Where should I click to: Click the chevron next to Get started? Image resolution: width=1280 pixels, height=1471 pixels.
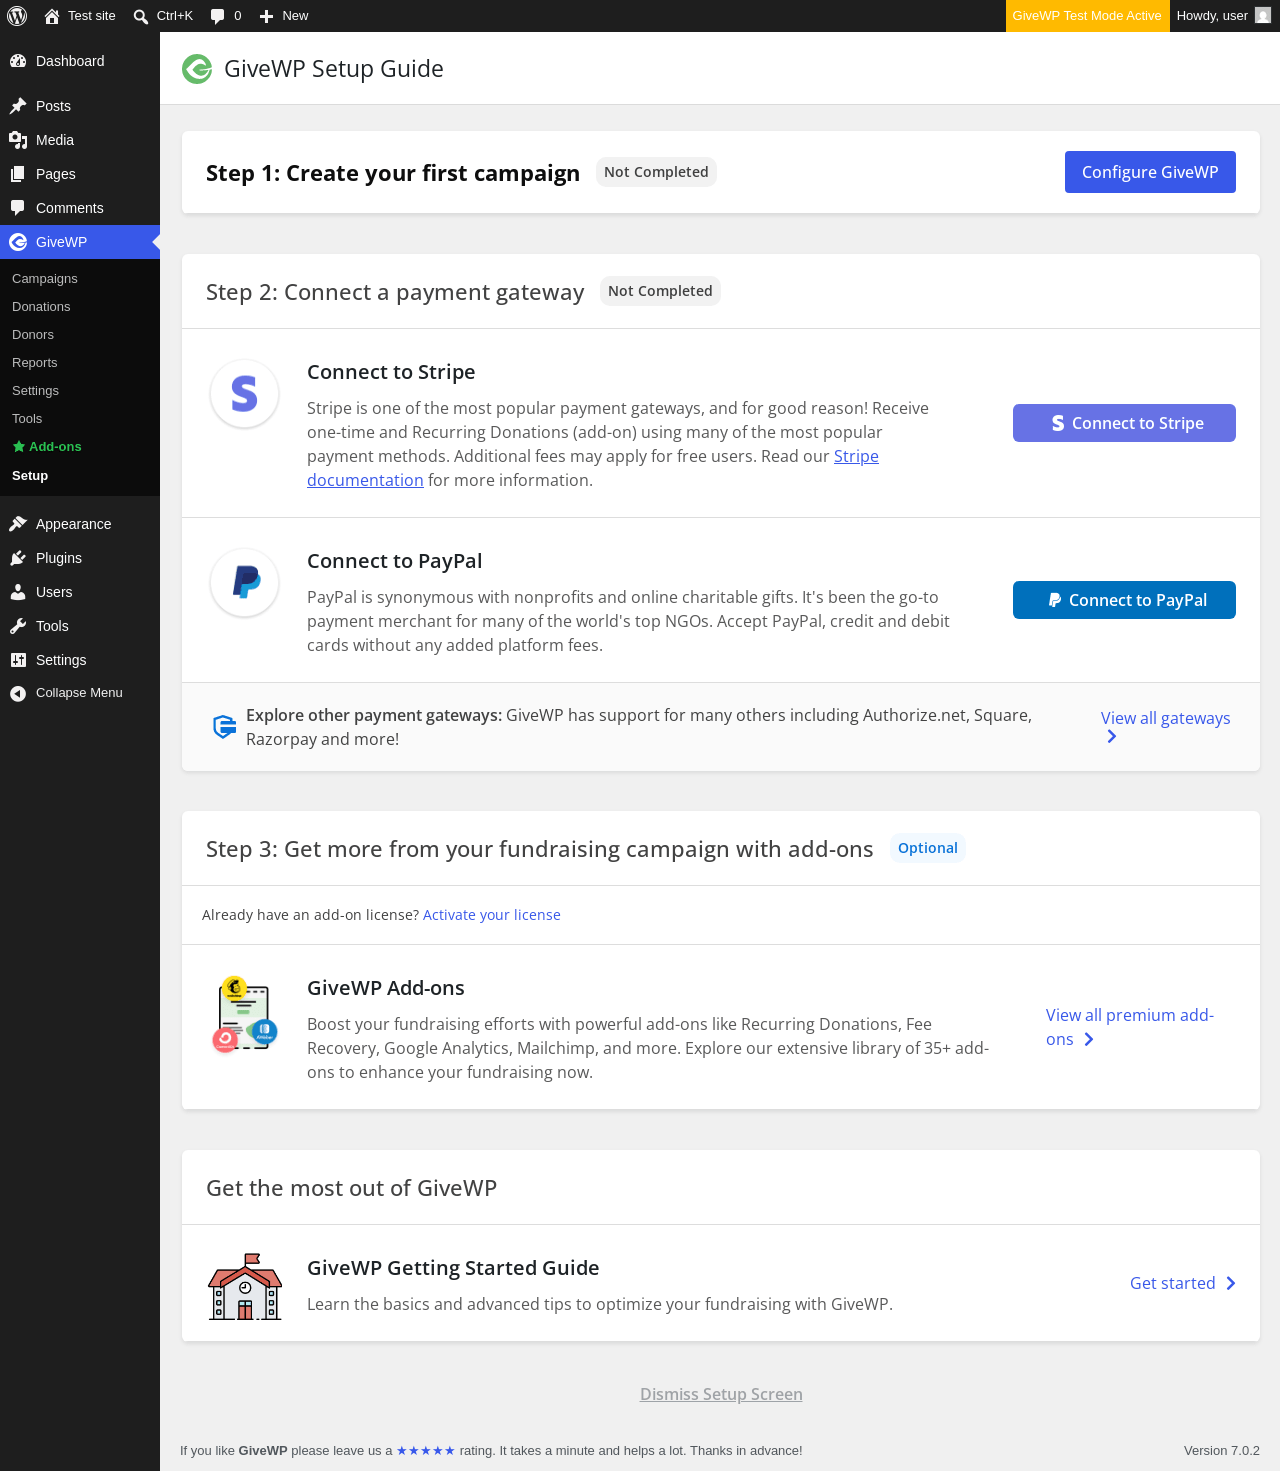1231,1284
